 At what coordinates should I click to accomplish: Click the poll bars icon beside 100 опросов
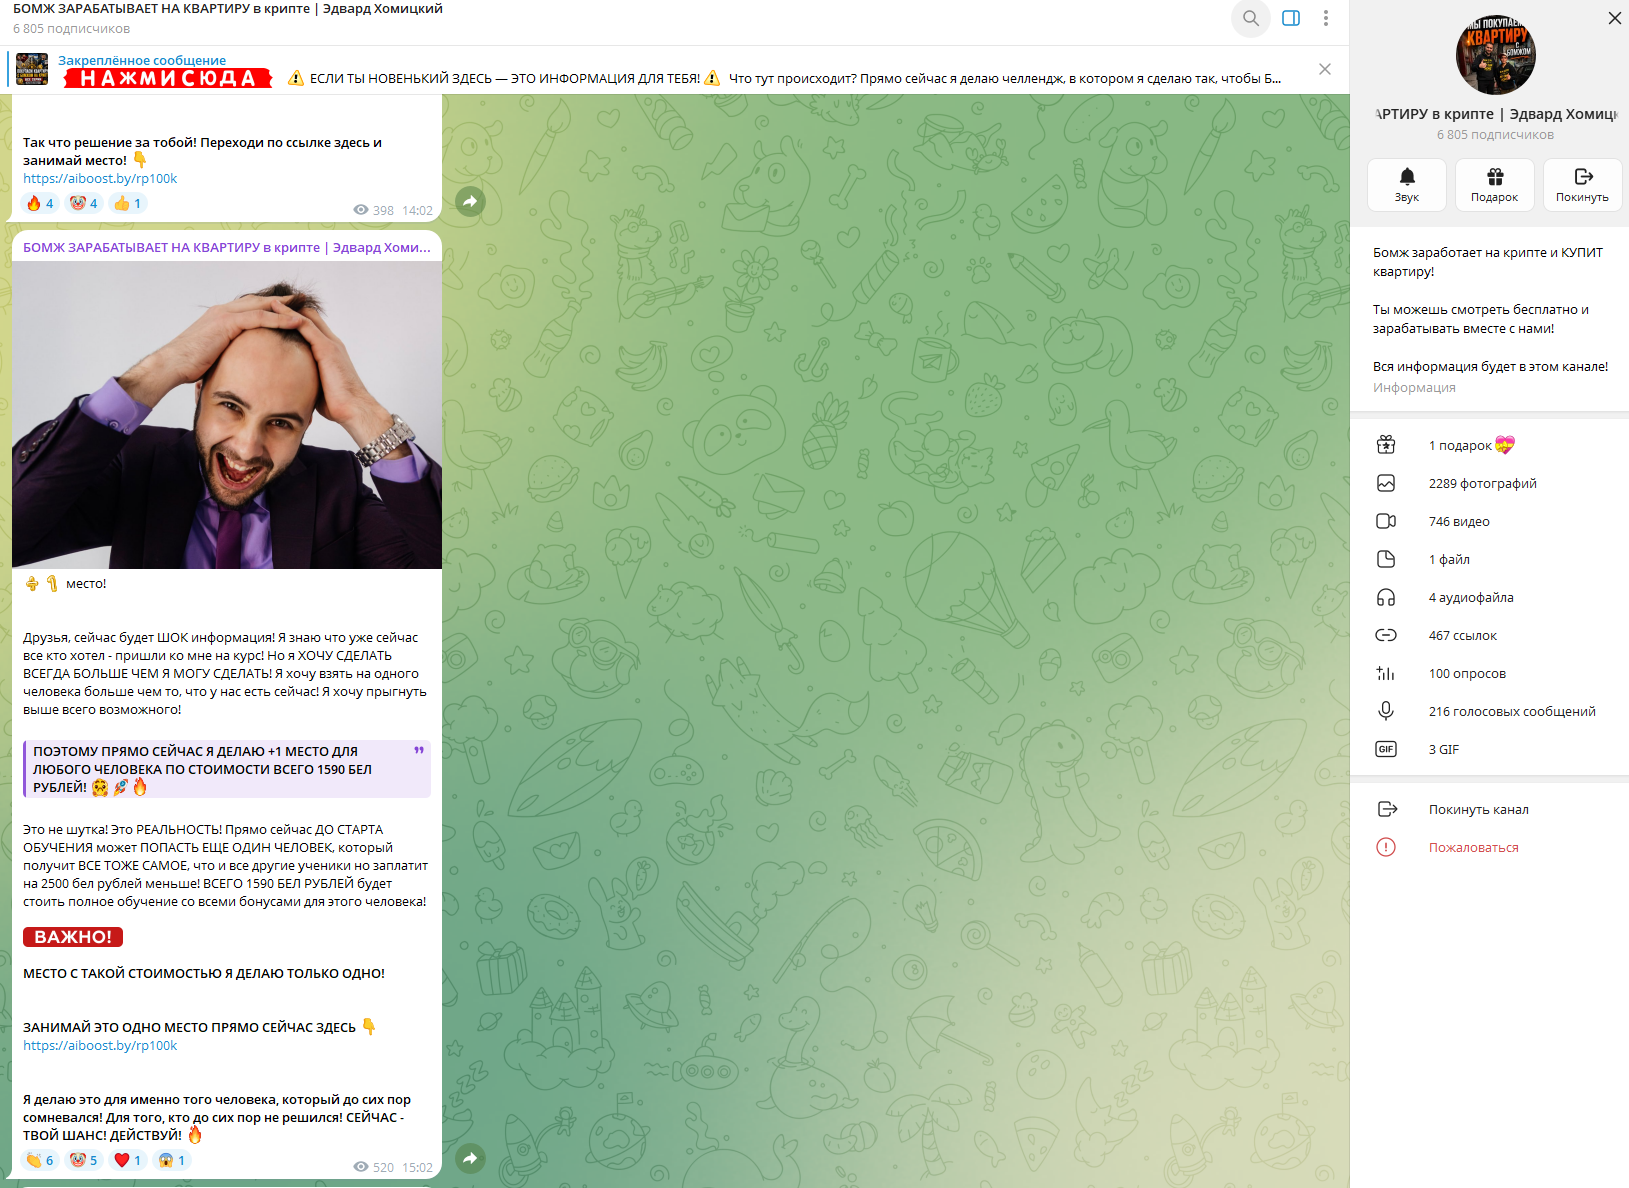1386,673
